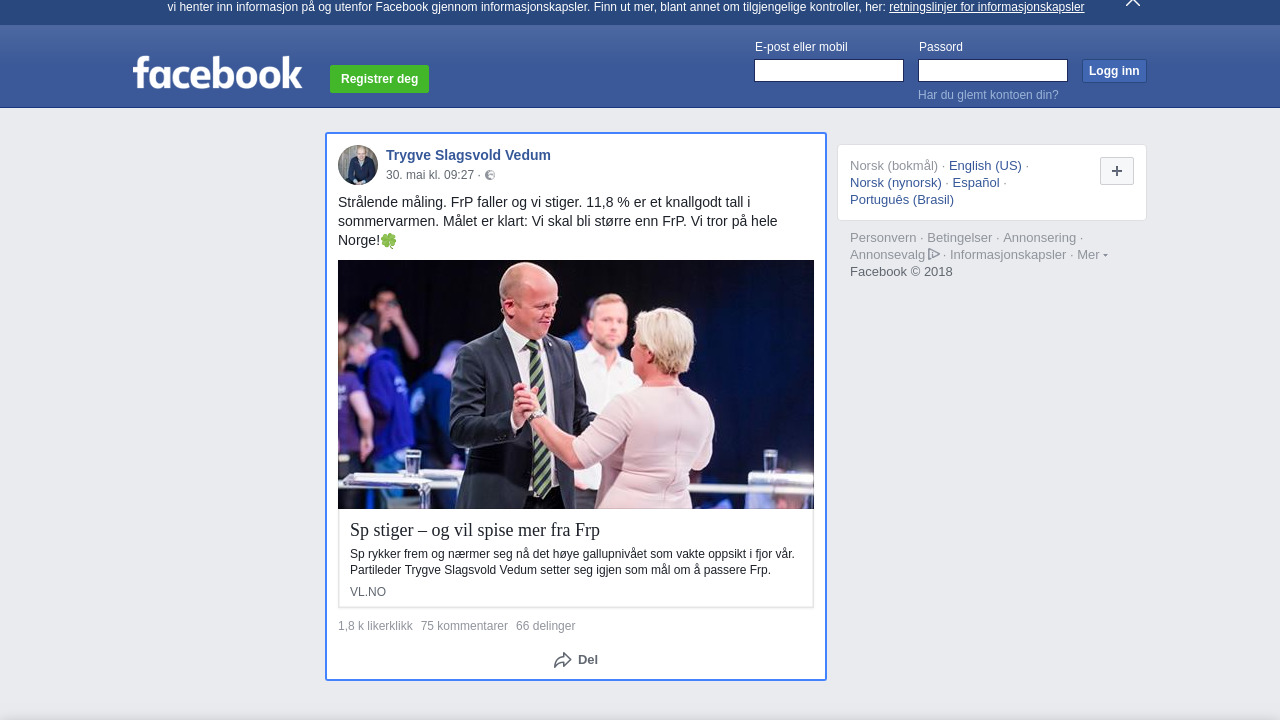View the 1,8 k likerklikk count
Image resolution: width=1280 pixels, height=720 pixels.
click(x=375, y=626)
